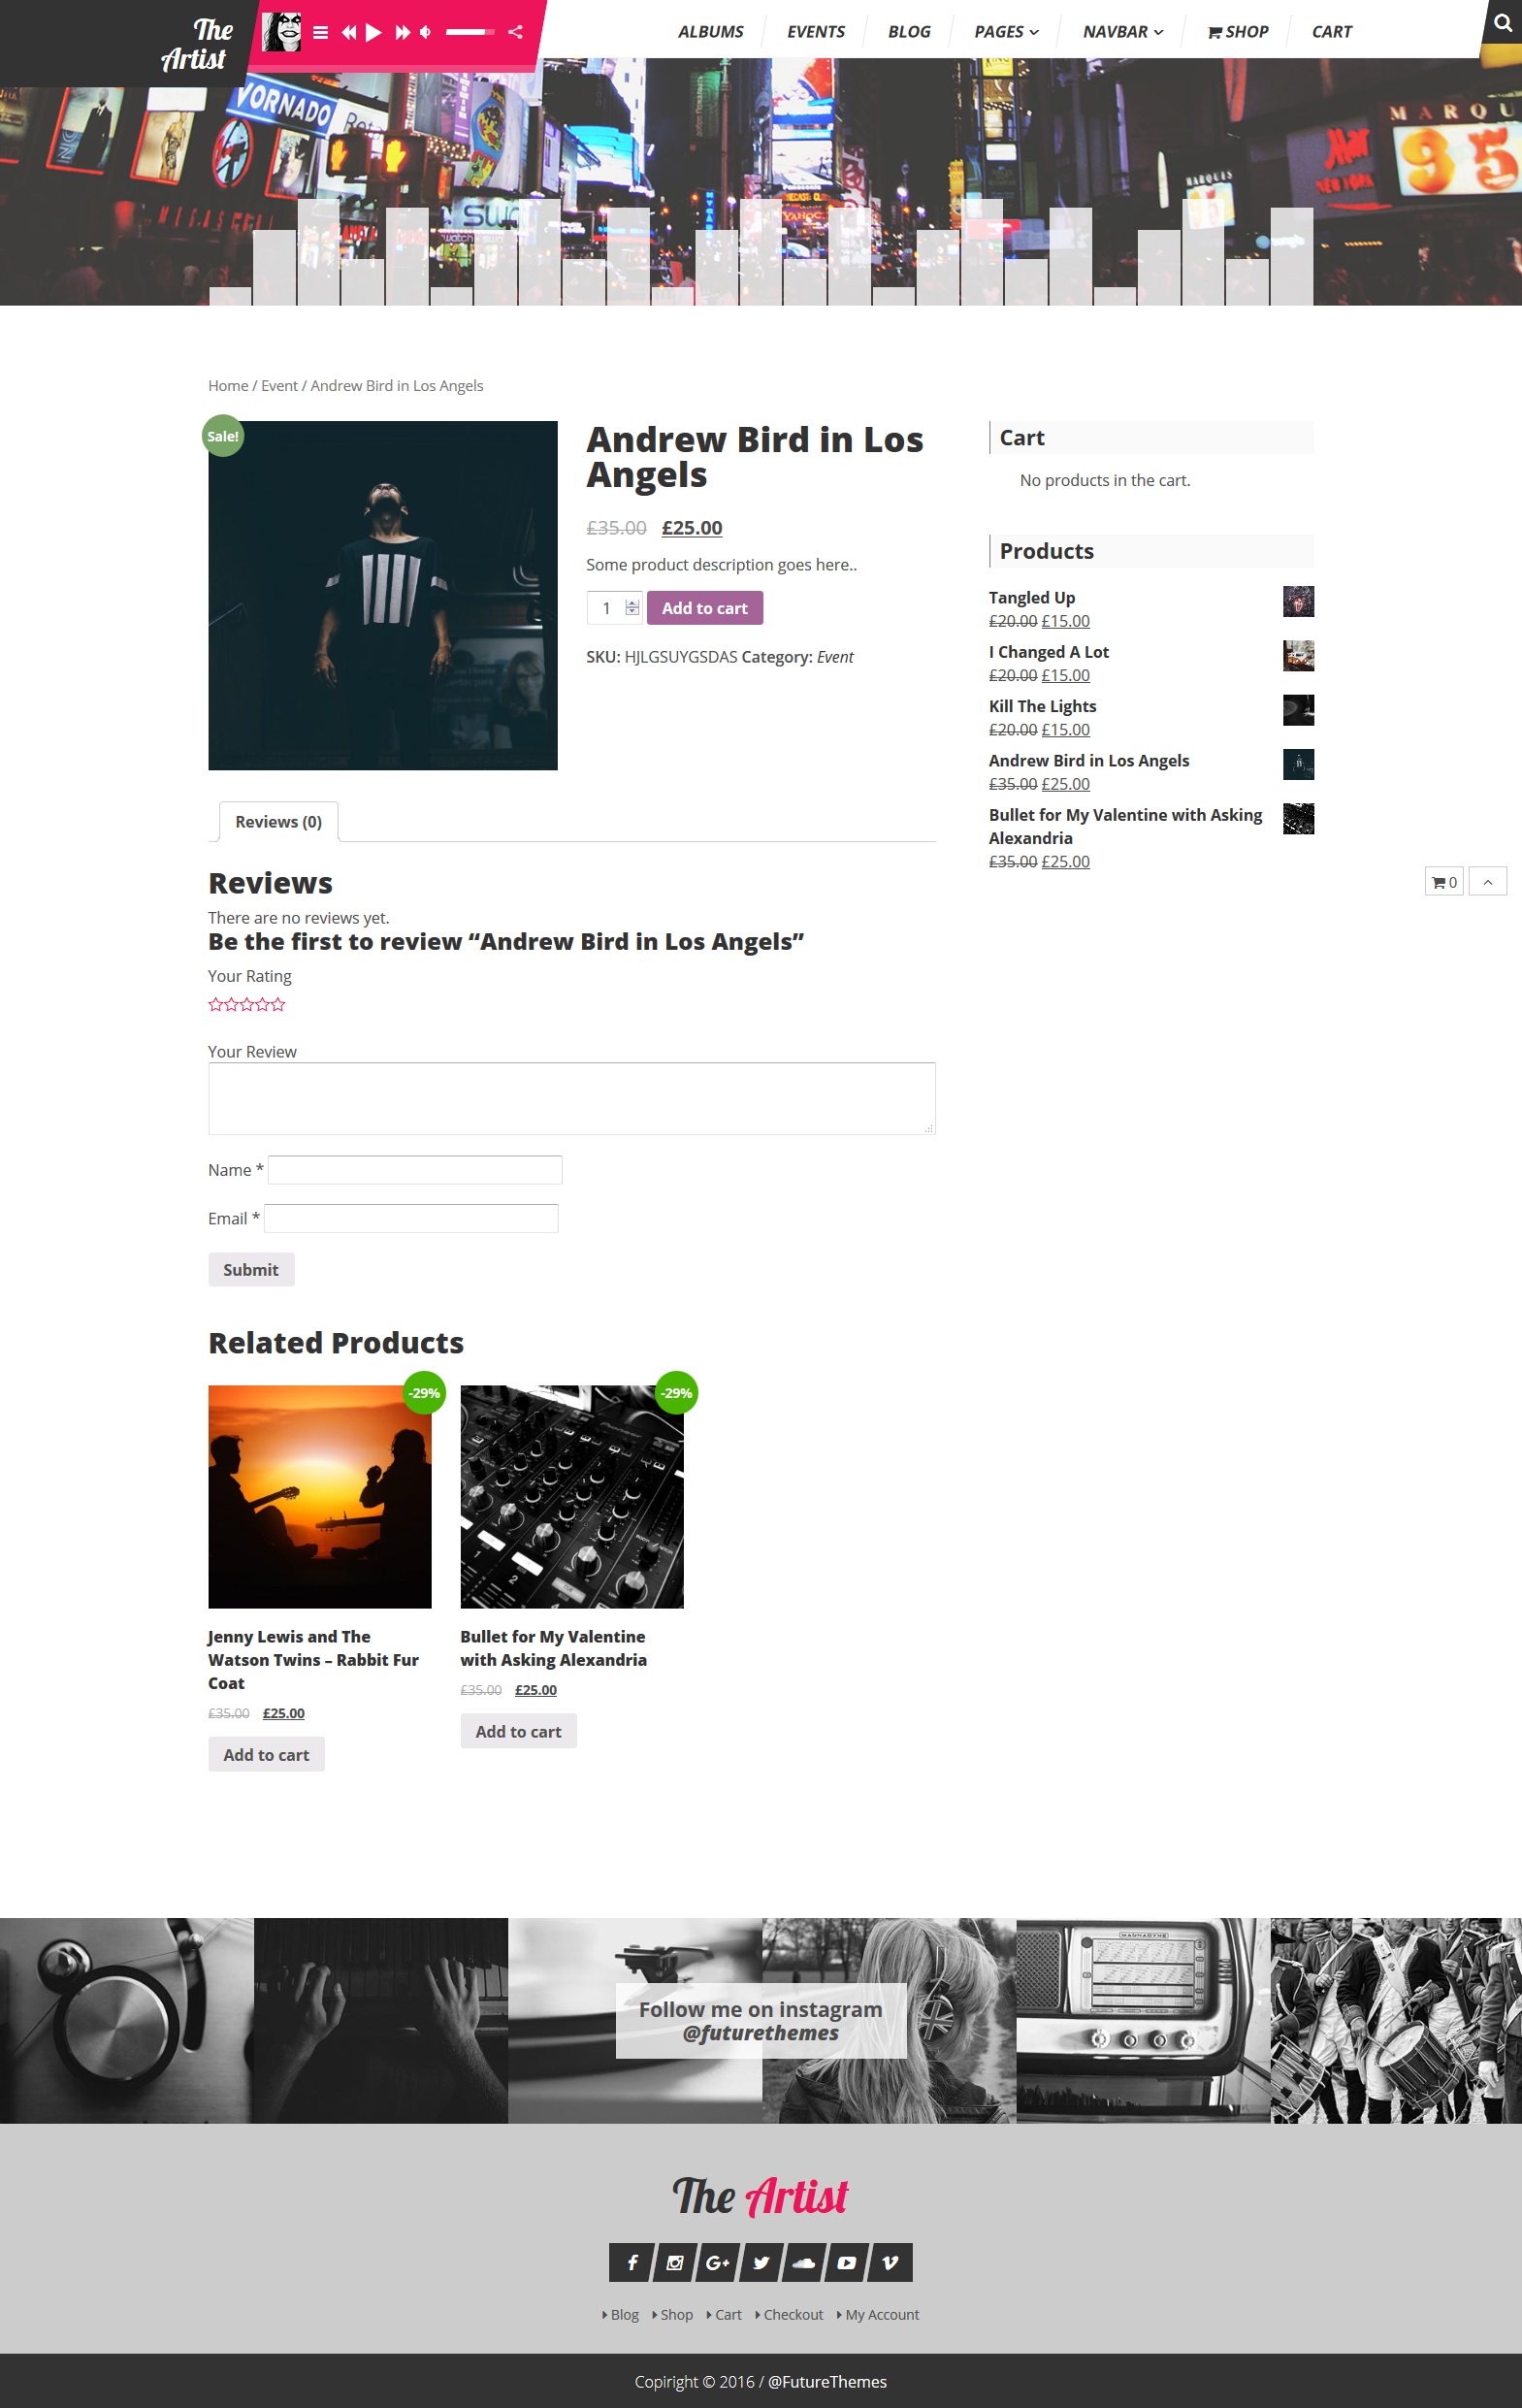Mute the music player volume

click(x=426, y=32)
